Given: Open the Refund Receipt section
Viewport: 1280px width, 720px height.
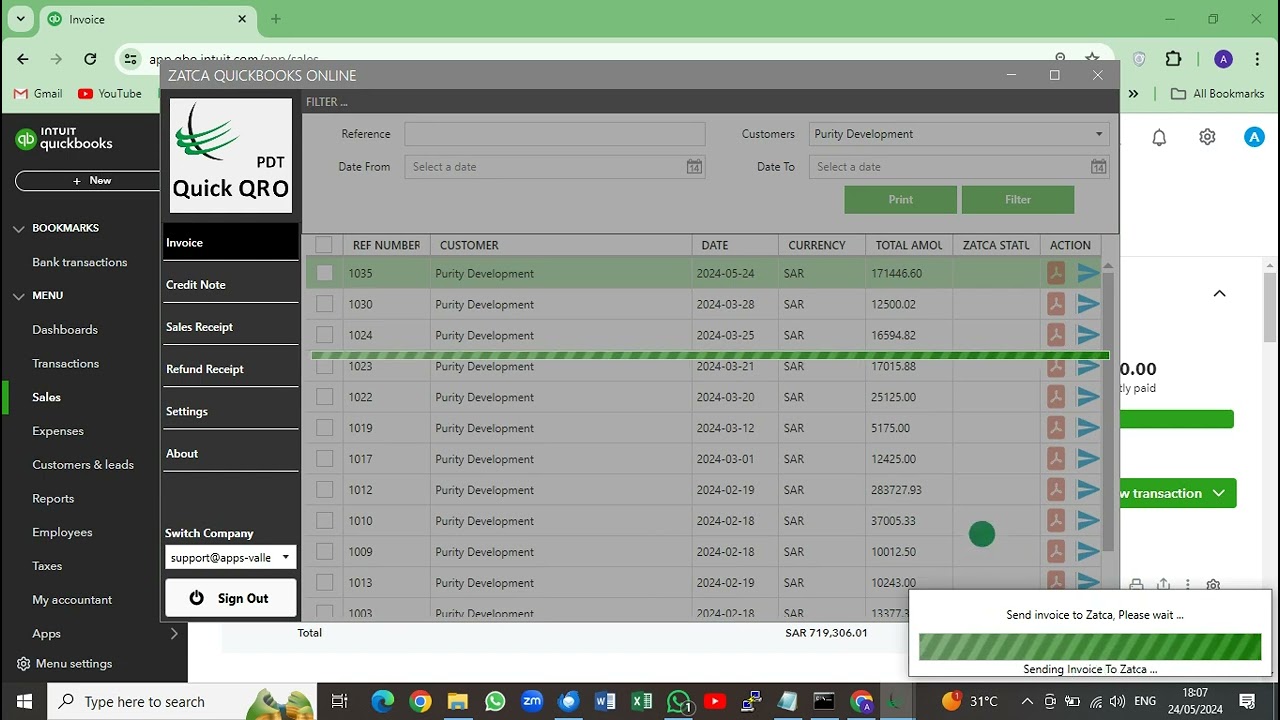Looking at the screenshot, I should click(231, 369).
